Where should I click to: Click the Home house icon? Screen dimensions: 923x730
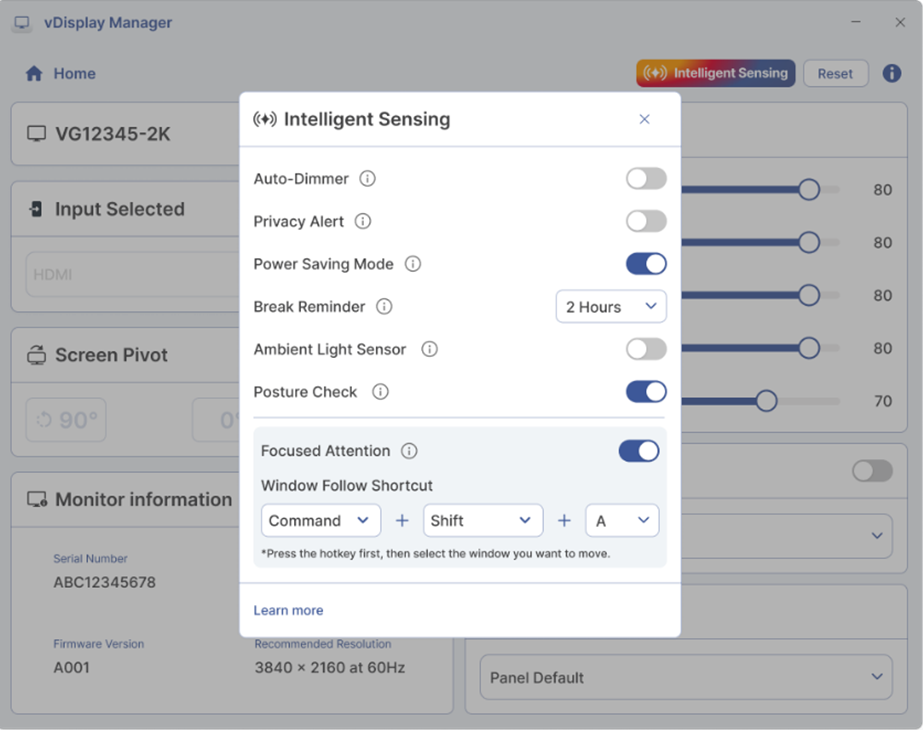click(33, 73)
